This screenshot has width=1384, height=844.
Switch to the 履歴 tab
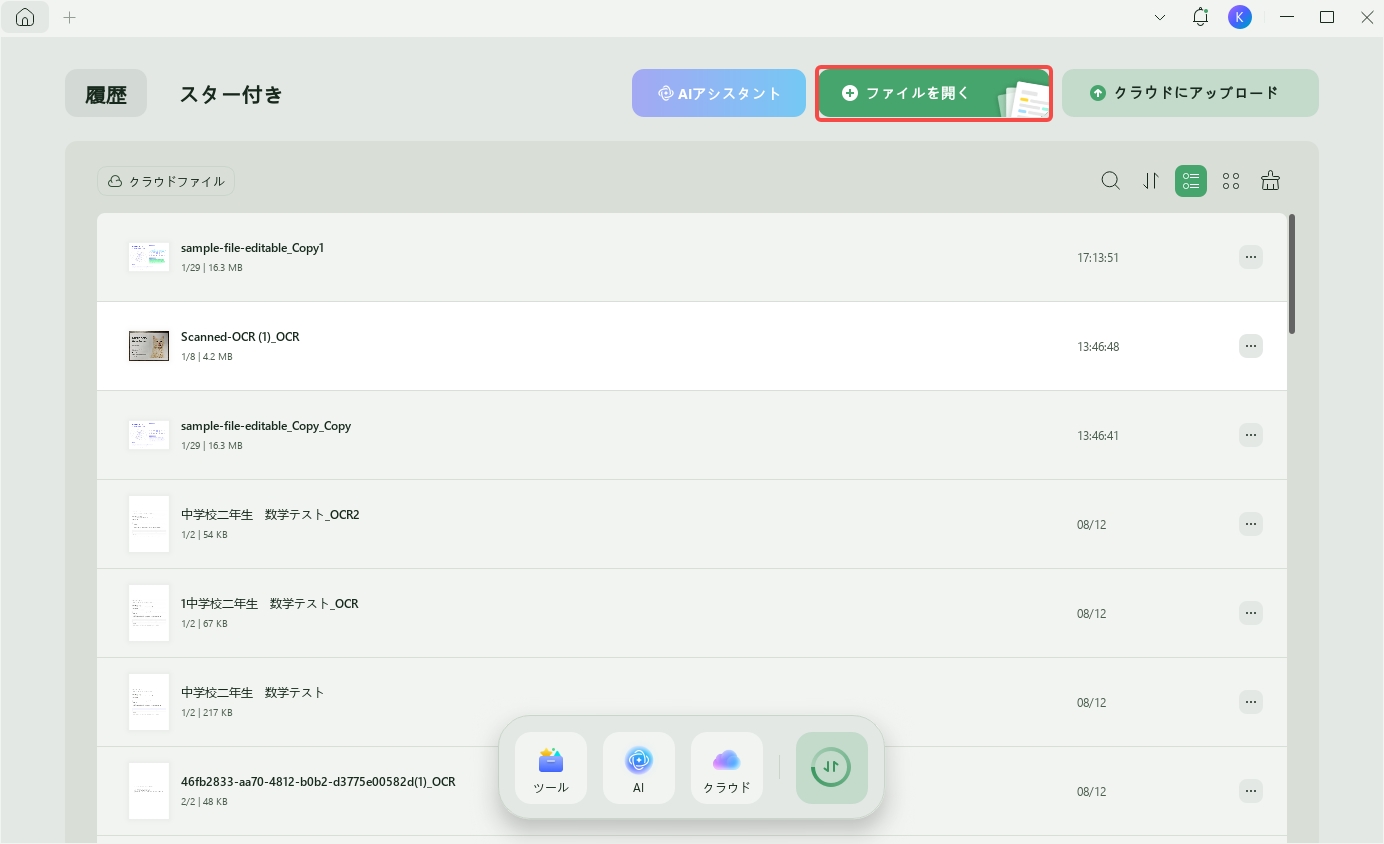[x=106, y=94]
